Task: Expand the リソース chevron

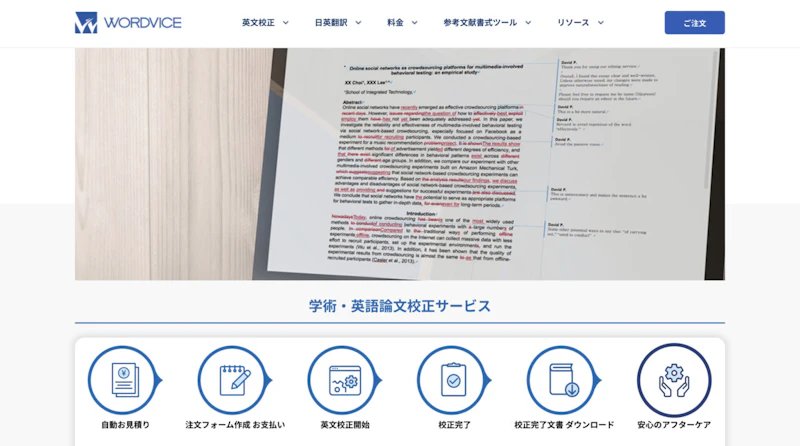Action: click(x=601, y=22)
